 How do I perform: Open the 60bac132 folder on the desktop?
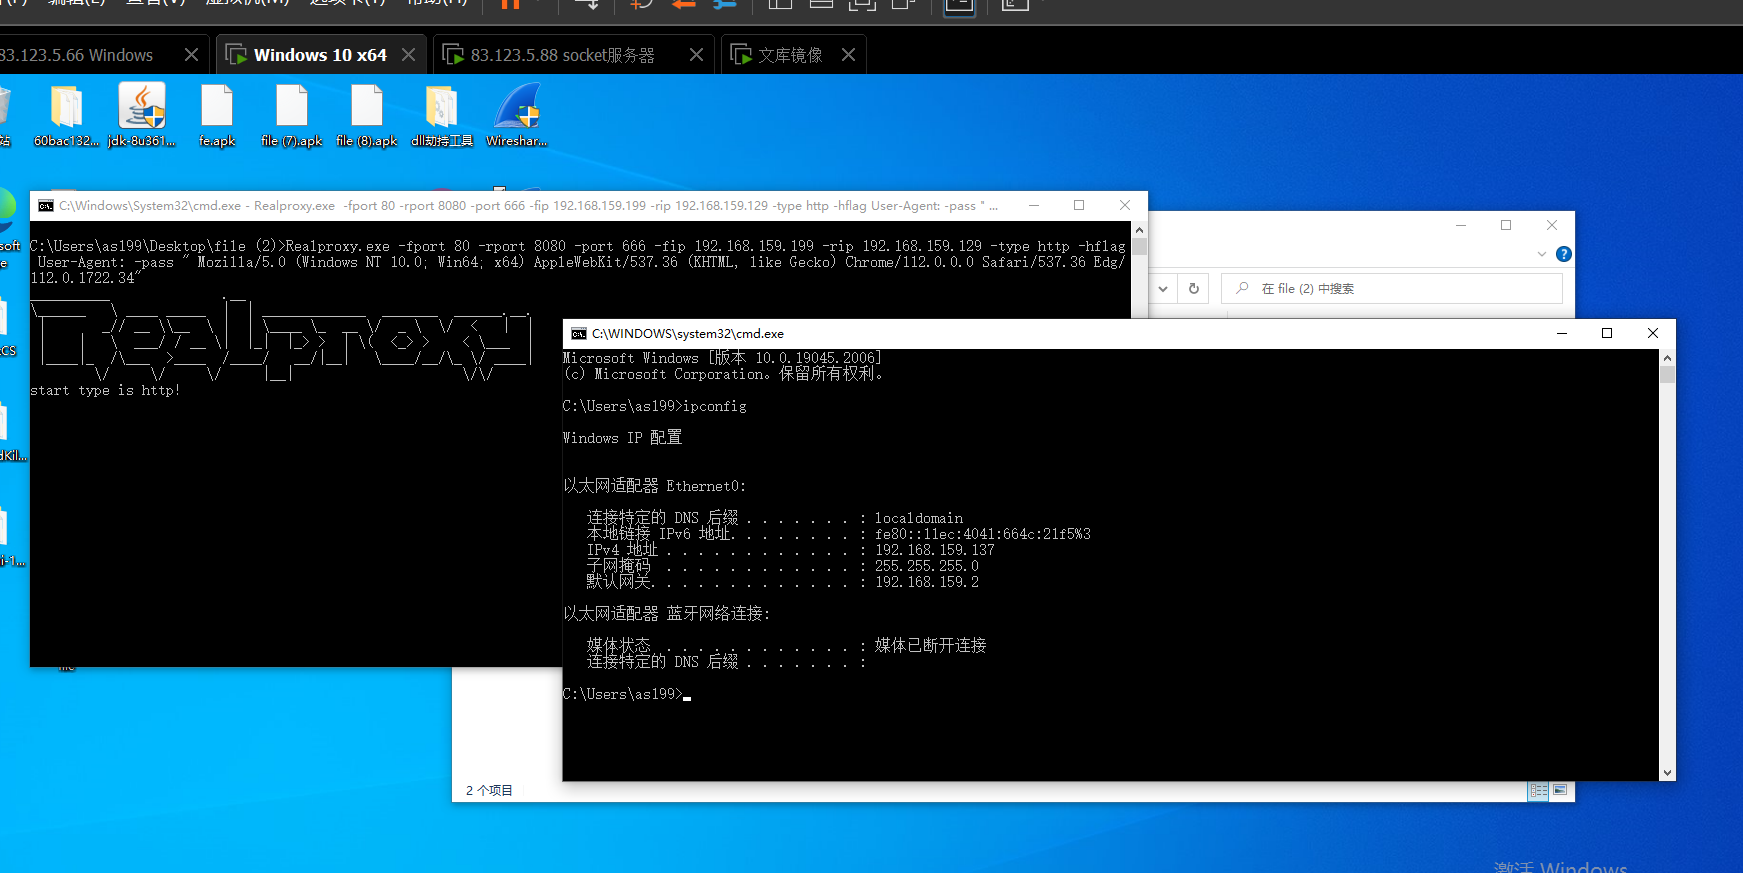coord(66,116)
